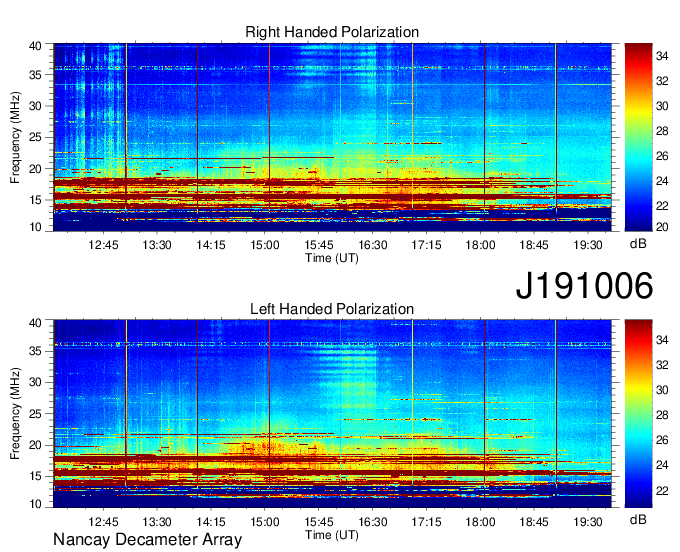Click the '10' frequency tick on Left Handed plot
This screenshot has height=552, width=680.
[x=35, y=504]
